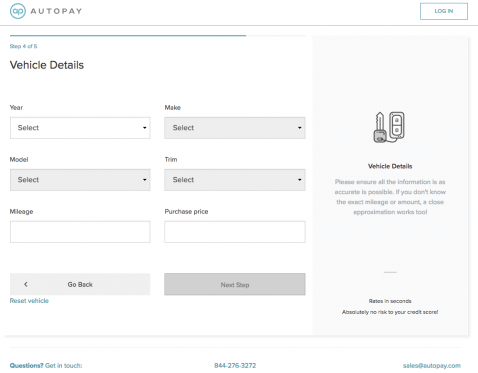The image size is (478, 373).
Task: Click the back chevron on Go Back
Action: coord(26,284)
